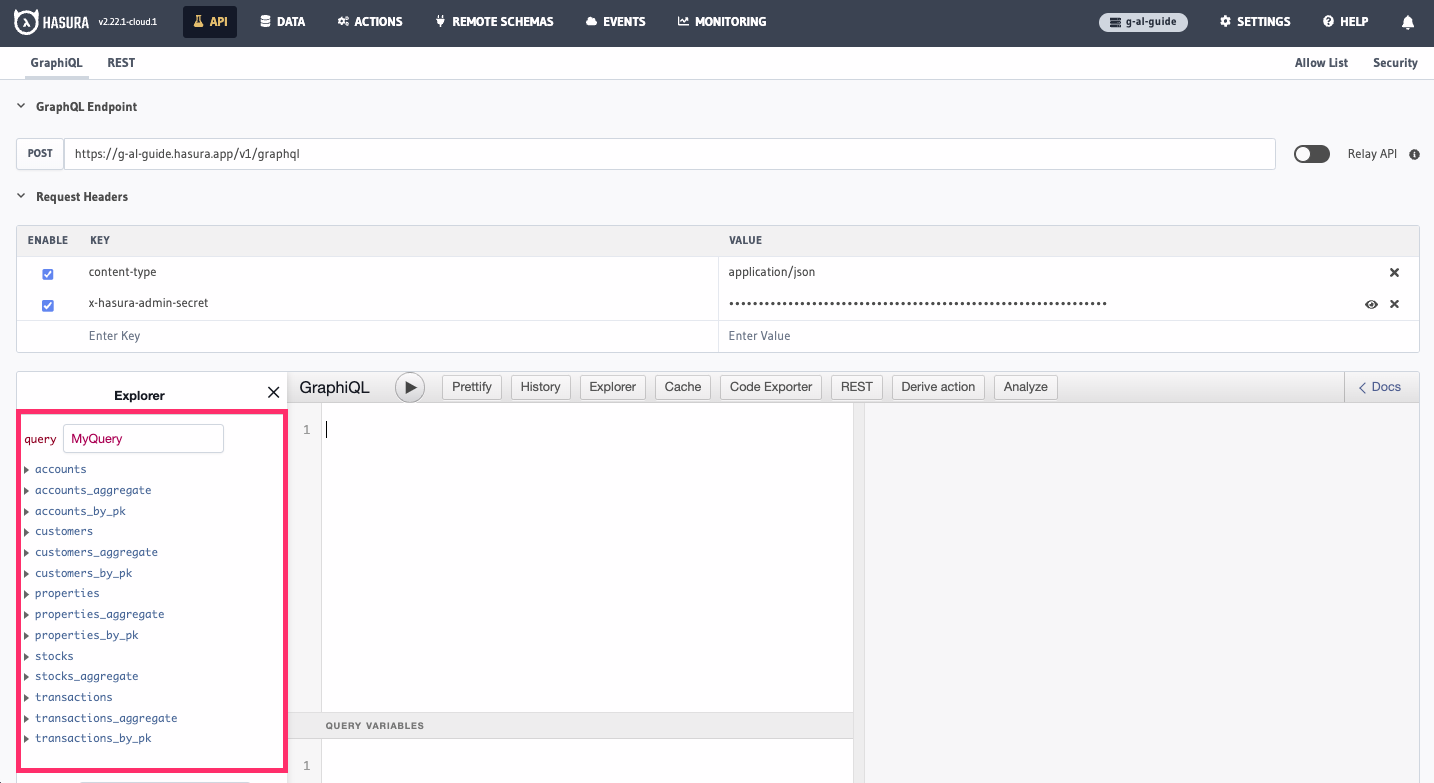Image resolution: width=1434 pixels, height=783 pixels.
Task: Open the HELP menu
Action: click(1345, 21)
